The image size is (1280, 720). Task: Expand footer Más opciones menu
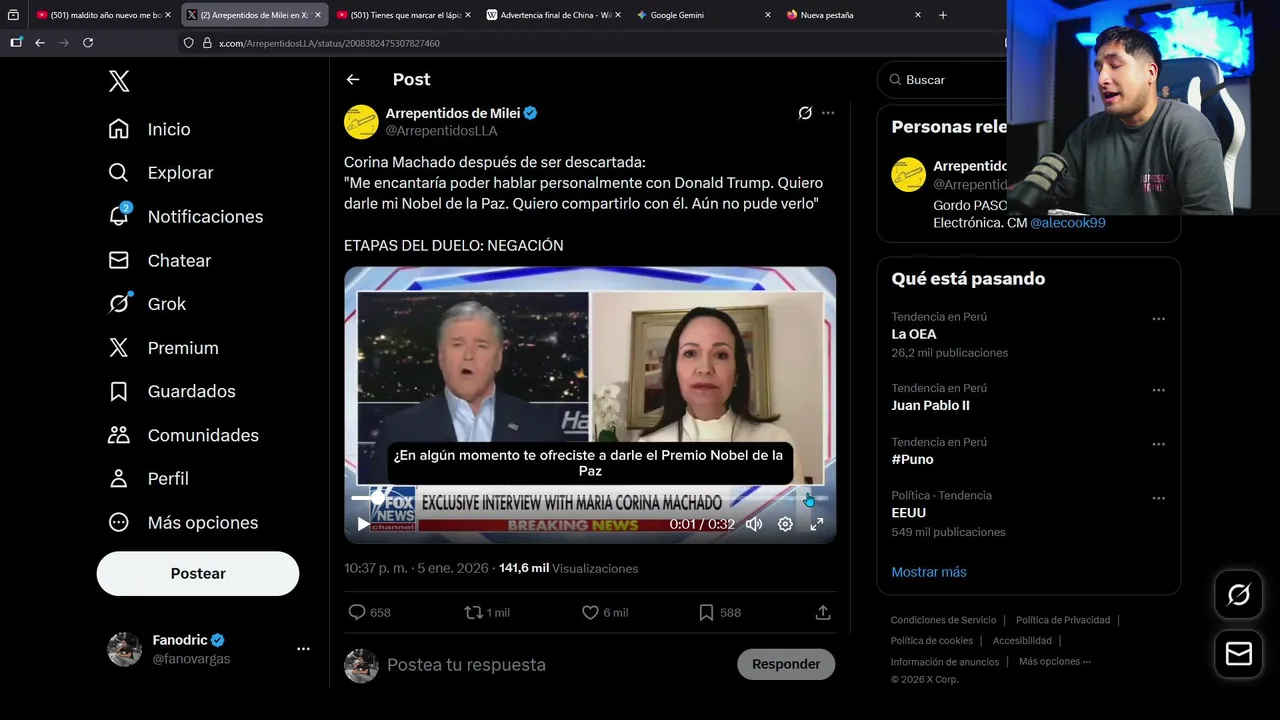click(1054, 662)
